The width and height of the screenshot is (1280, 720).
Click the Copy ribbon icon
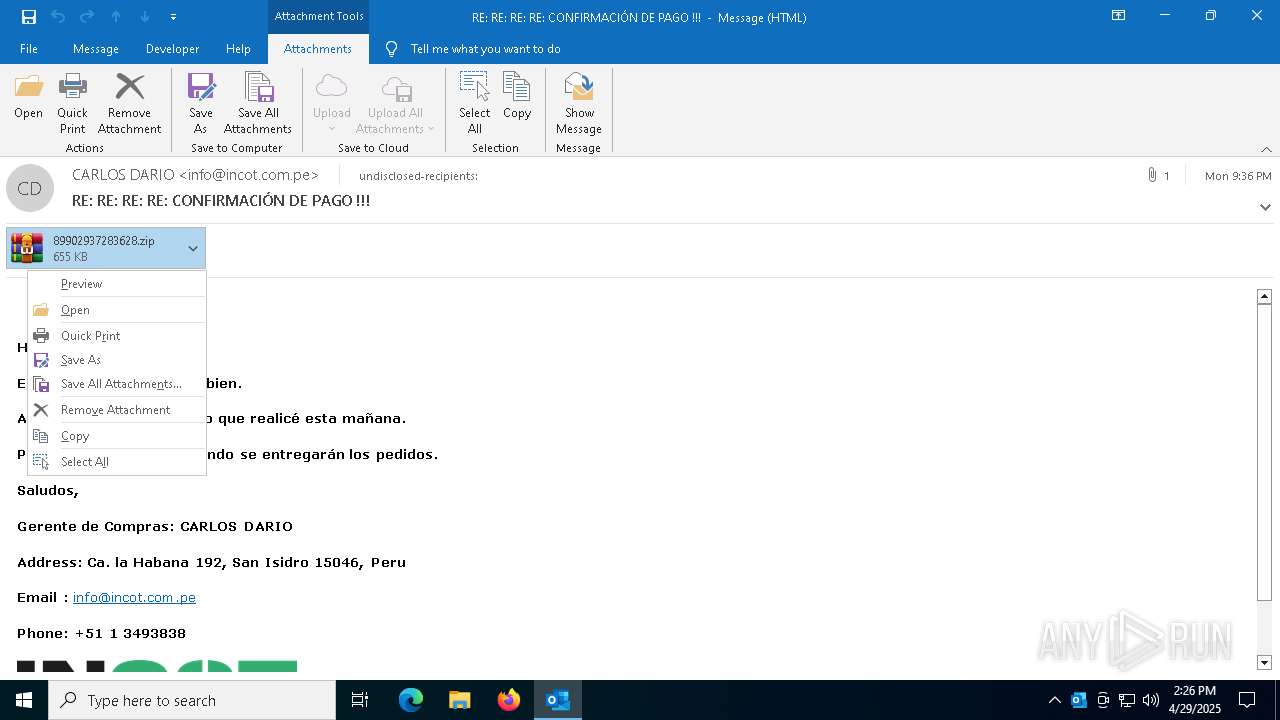517,97
